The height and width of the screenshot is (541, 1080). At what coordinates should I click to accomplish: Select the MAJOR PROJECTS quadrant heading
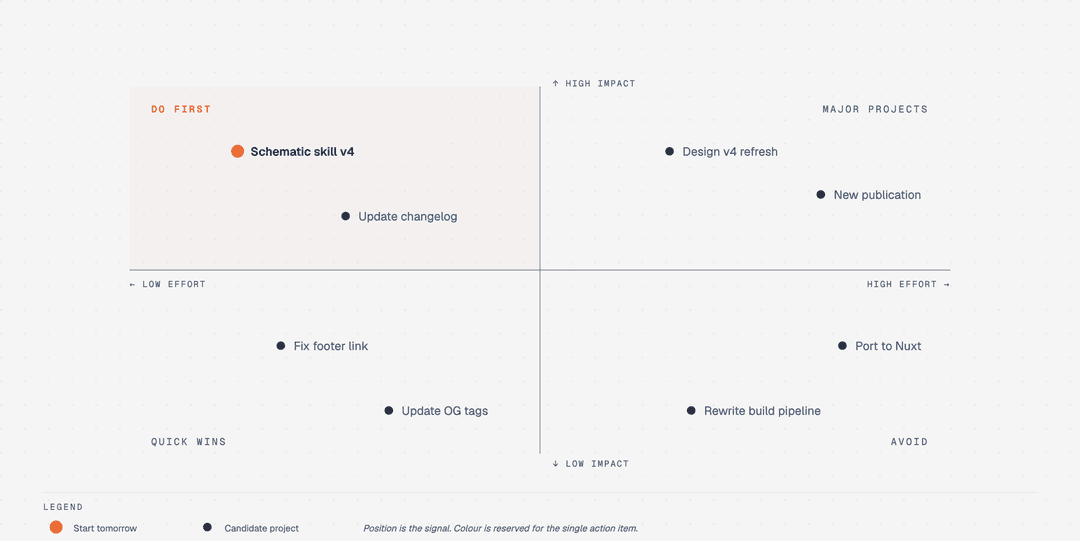click(x=875, y=110)
